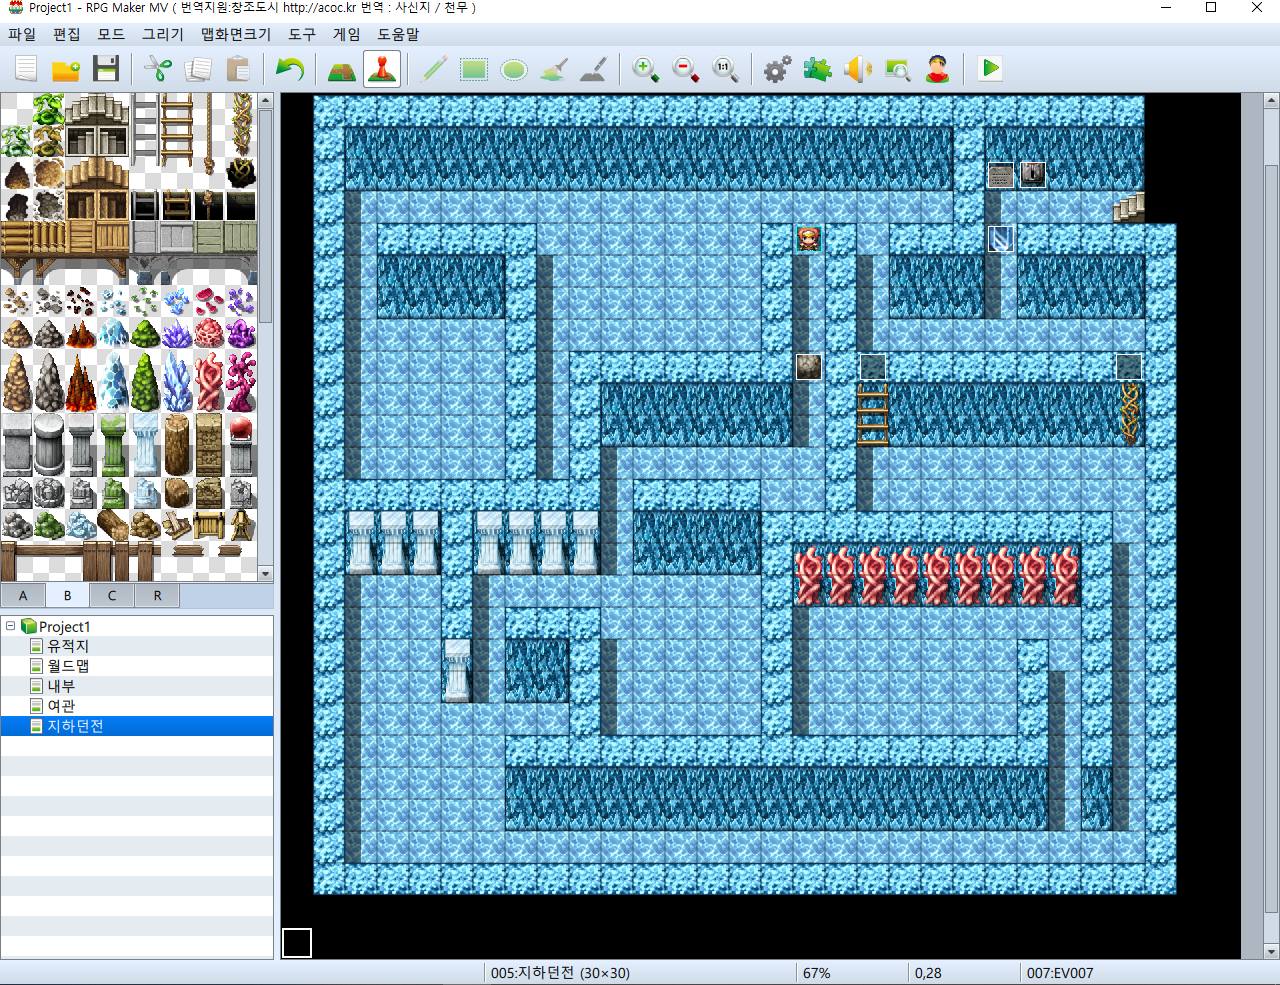Click the tileset palette scroll down arrow

click(265, 574)
